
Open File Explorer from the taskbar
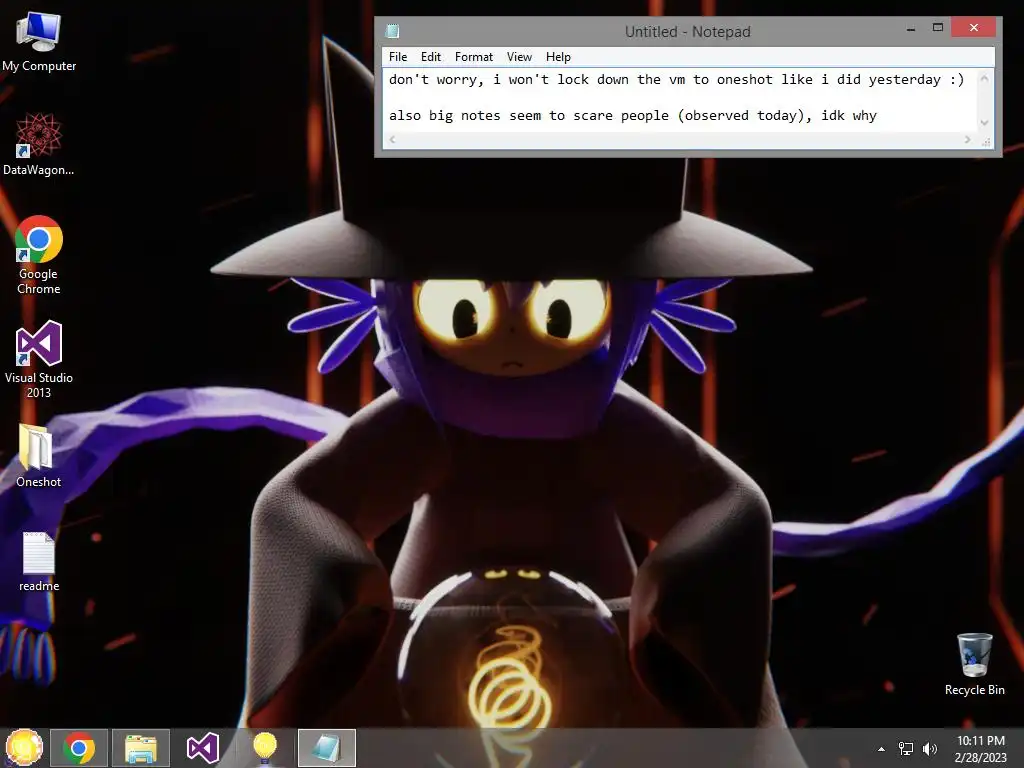[141, 748]
